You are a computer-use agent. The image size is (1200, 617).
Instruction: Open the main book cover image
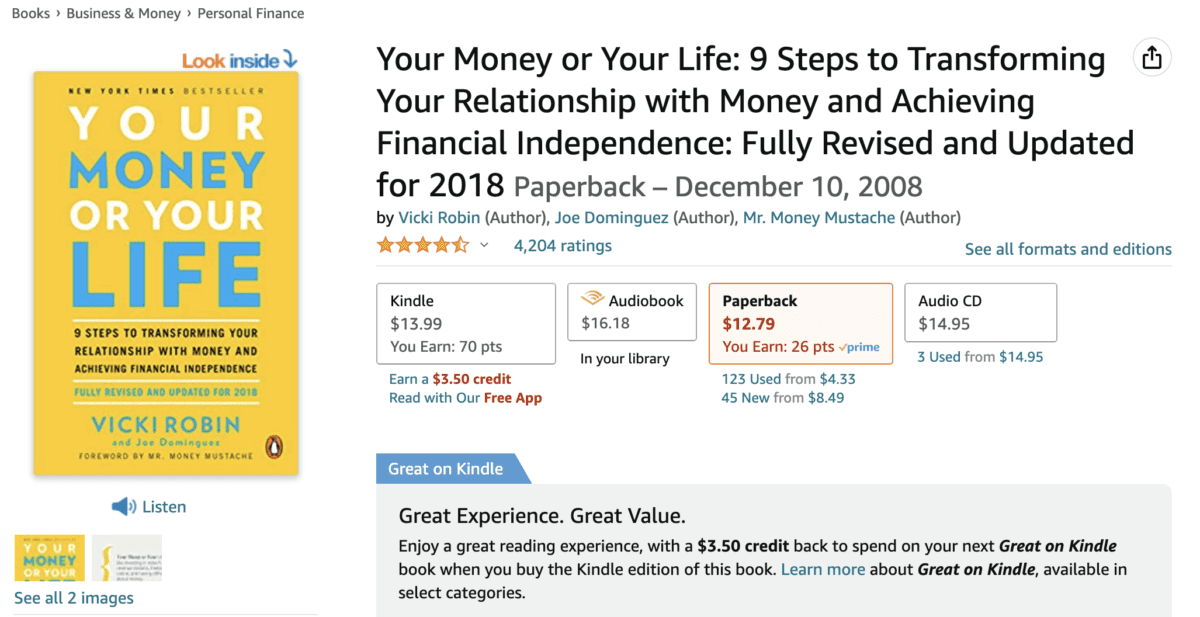coord(165,273)
